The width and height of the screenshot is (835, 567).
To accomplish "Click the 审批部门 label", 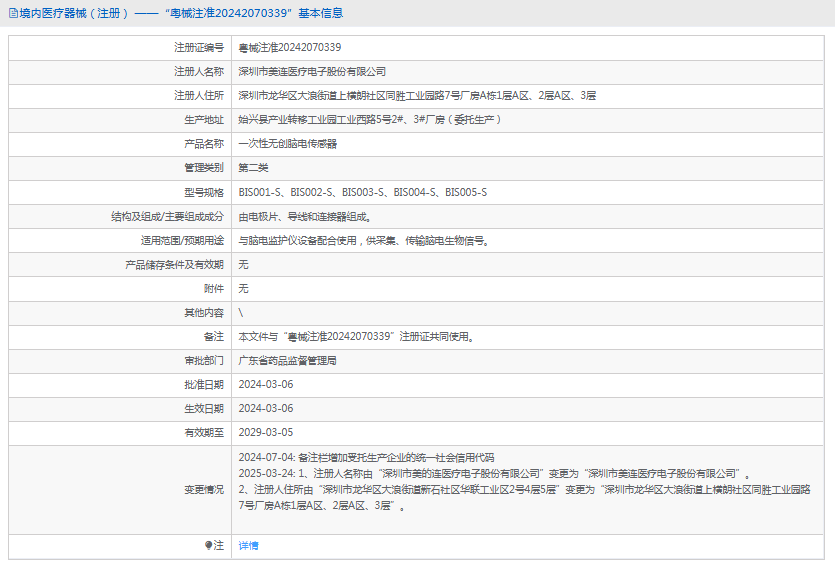I will pyautogui.click(x=204, y=360).
